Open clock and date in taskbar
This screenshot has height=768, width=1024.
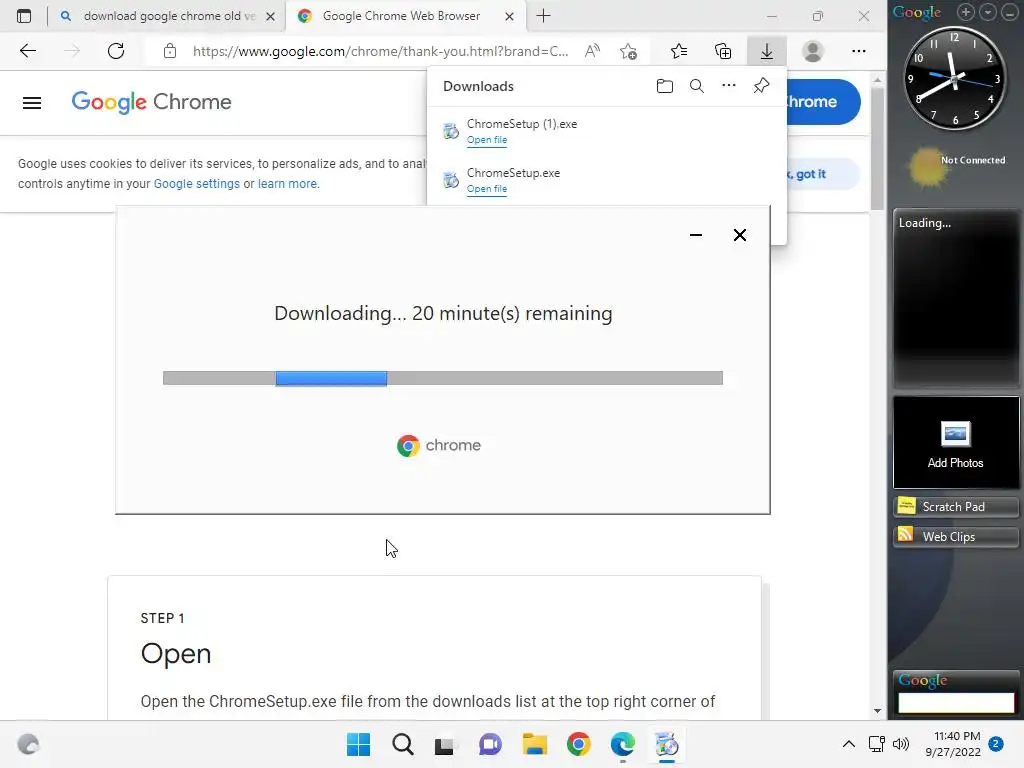point(953,744)
